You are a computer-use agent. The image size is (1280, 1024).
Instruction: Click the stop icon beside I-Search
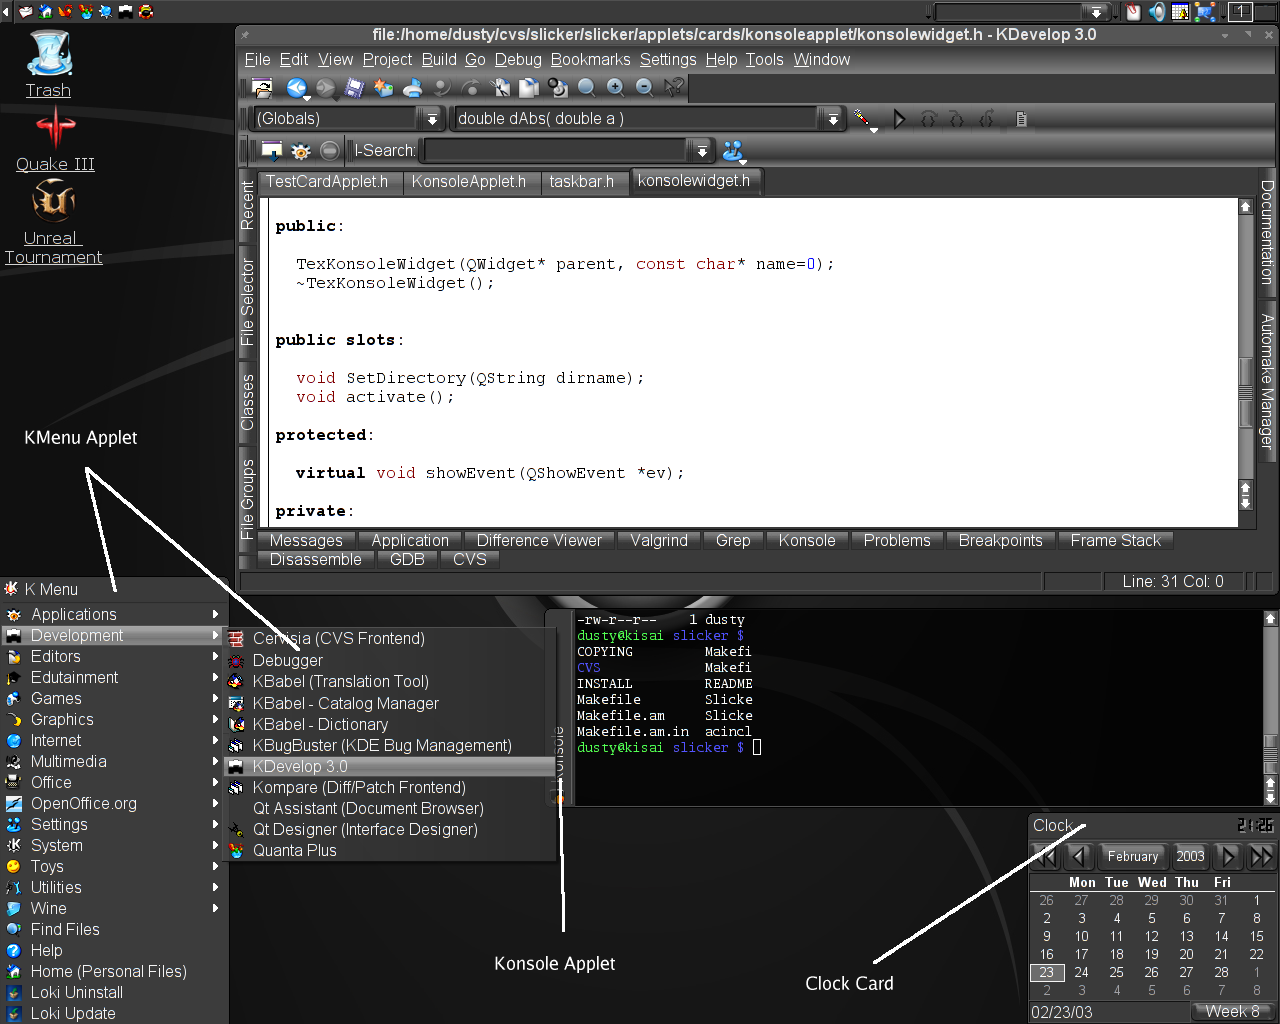330,151
